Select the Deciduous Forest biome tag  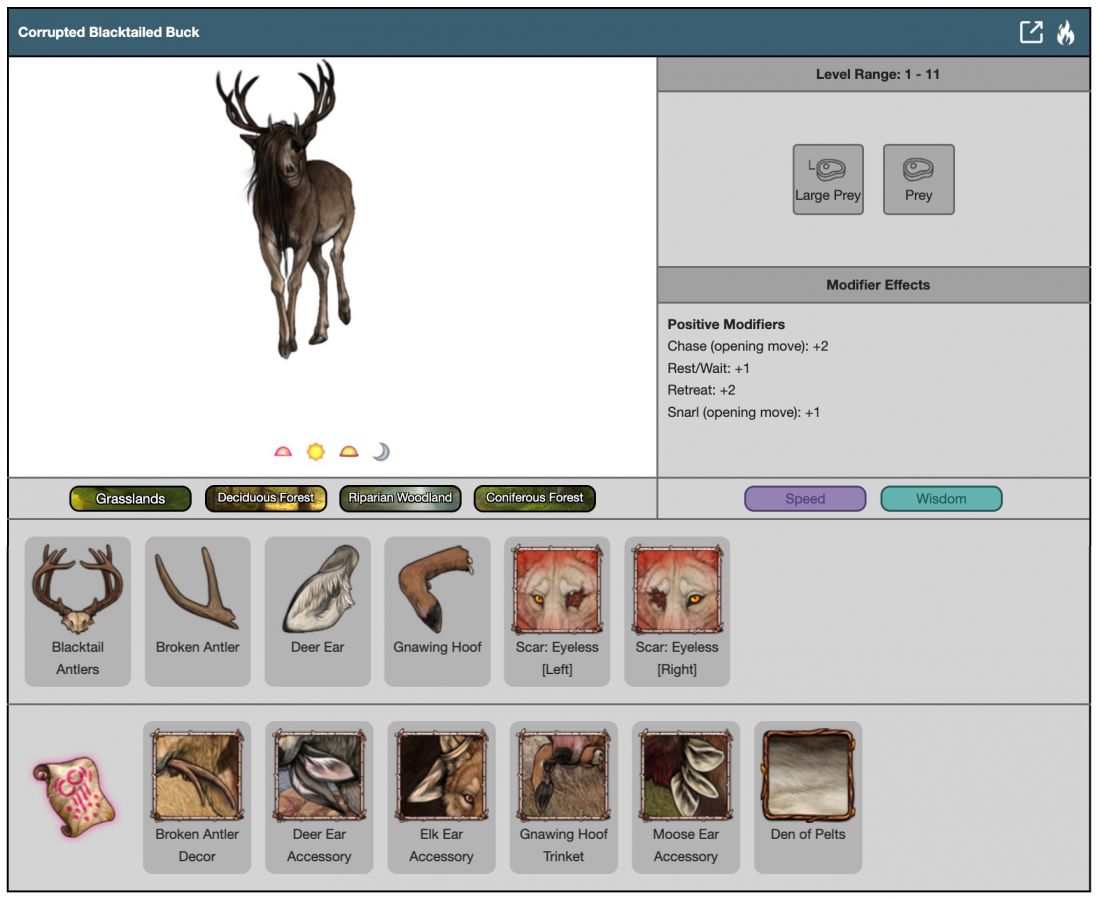pos(266,498)
